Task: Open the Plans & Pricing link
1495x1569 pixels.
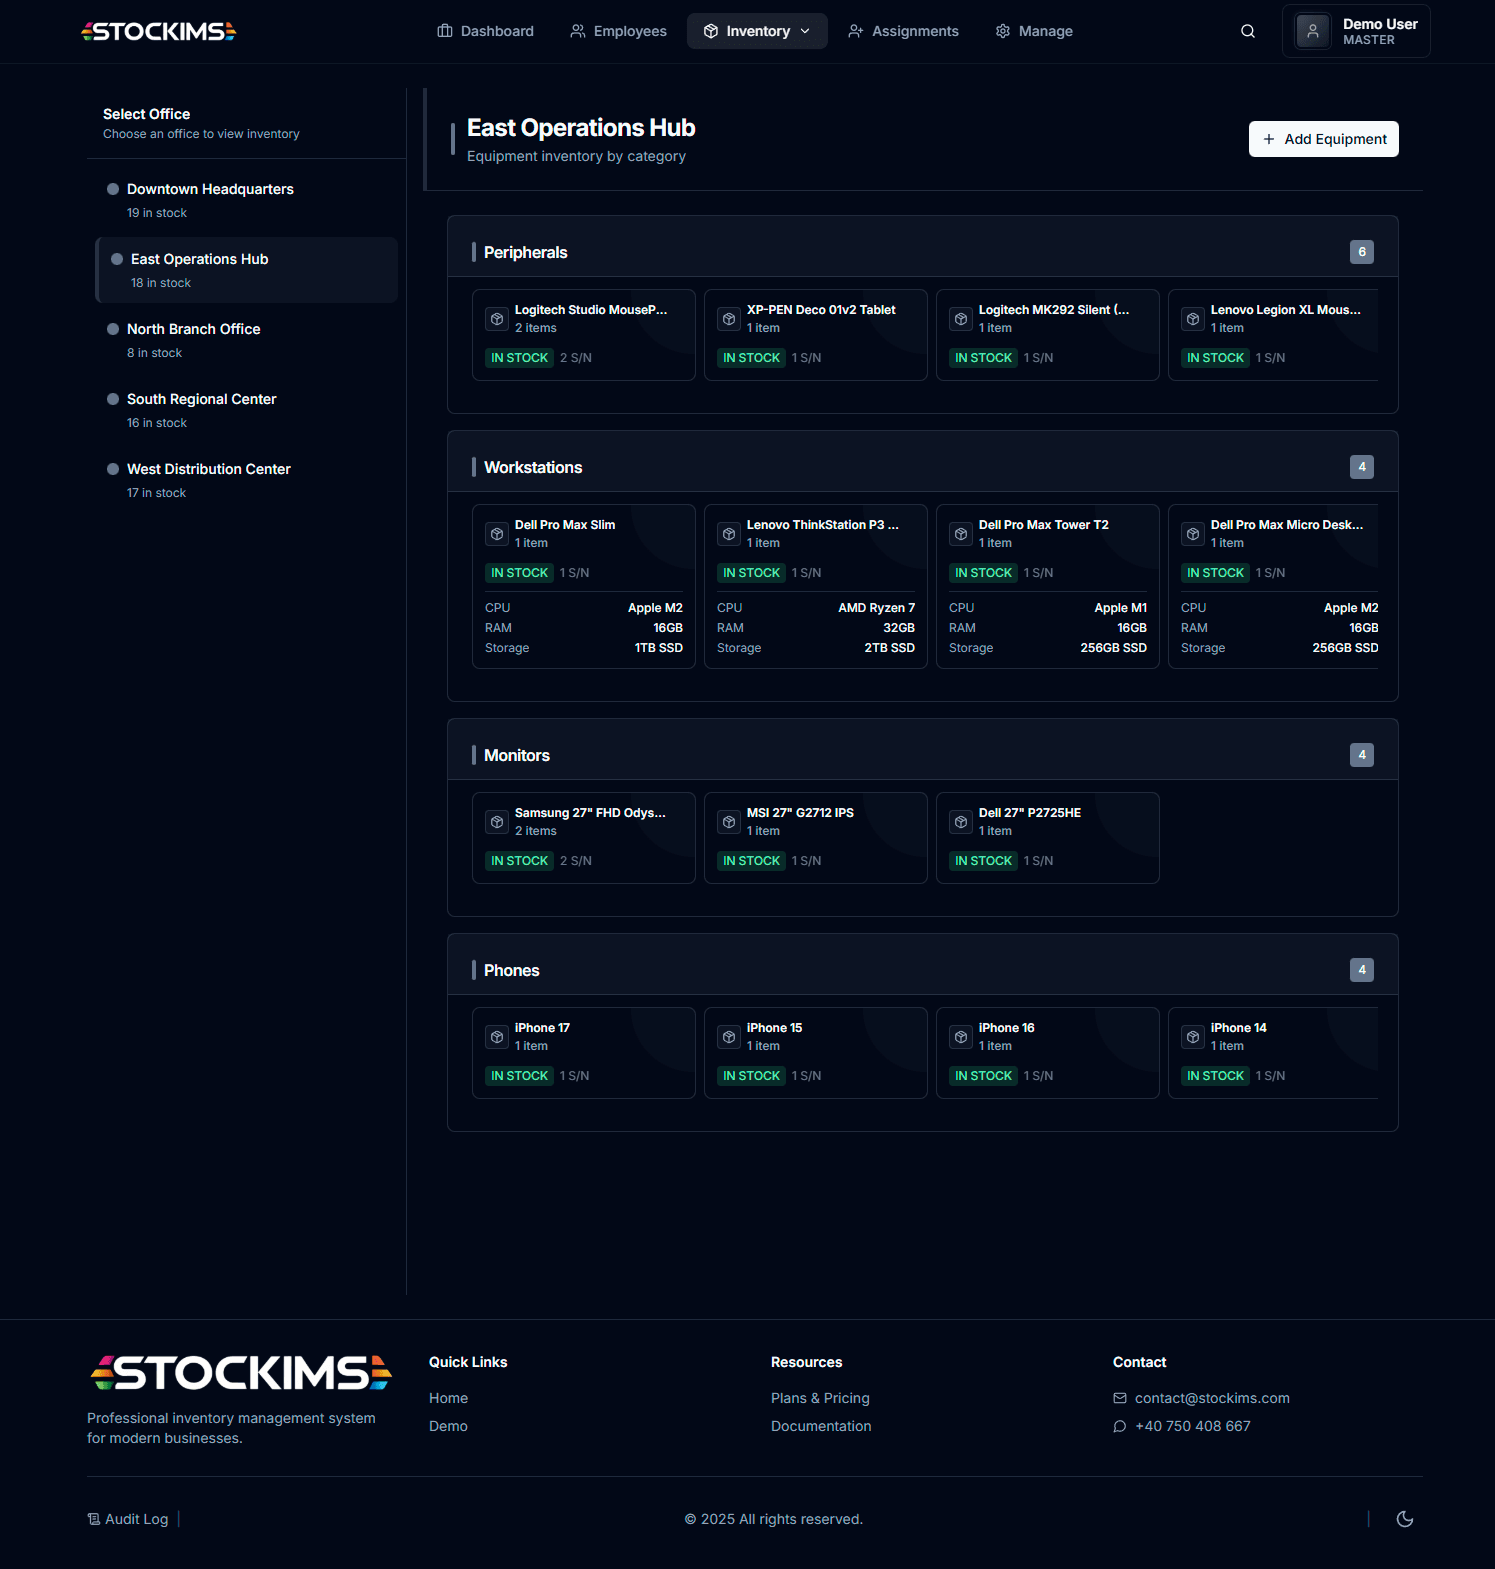Action: point(820,1398)
